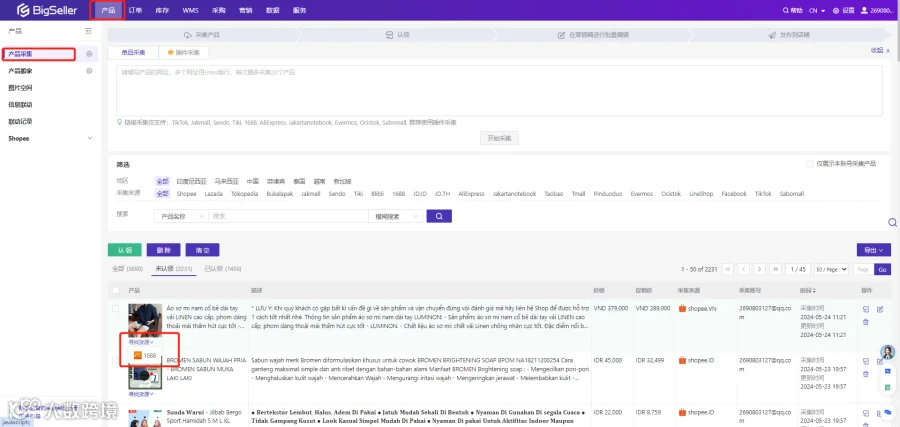
Task: Edit the first product with the pencil icon
Action: point(880,309)
